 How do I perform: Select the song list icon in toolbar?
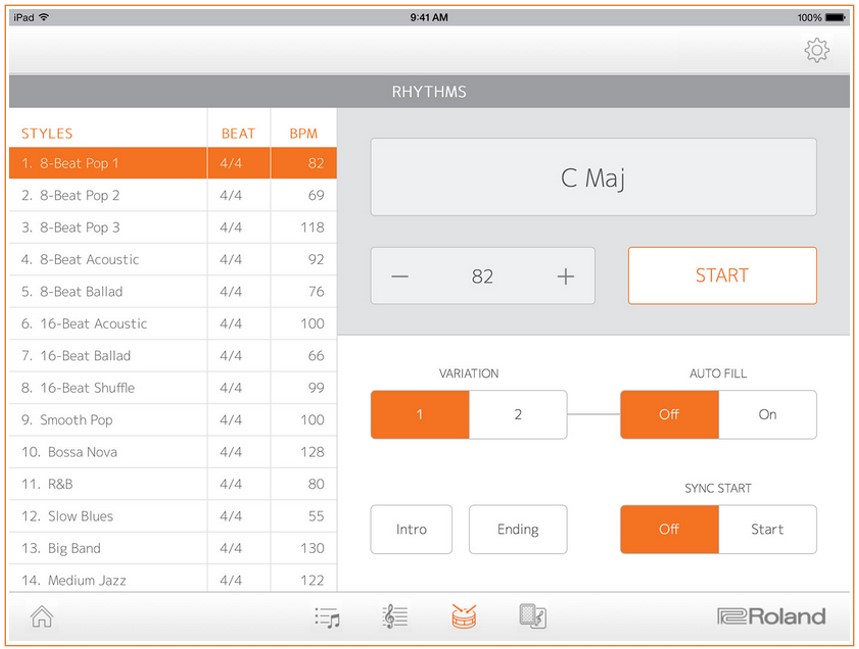click(x=327, y=616)
